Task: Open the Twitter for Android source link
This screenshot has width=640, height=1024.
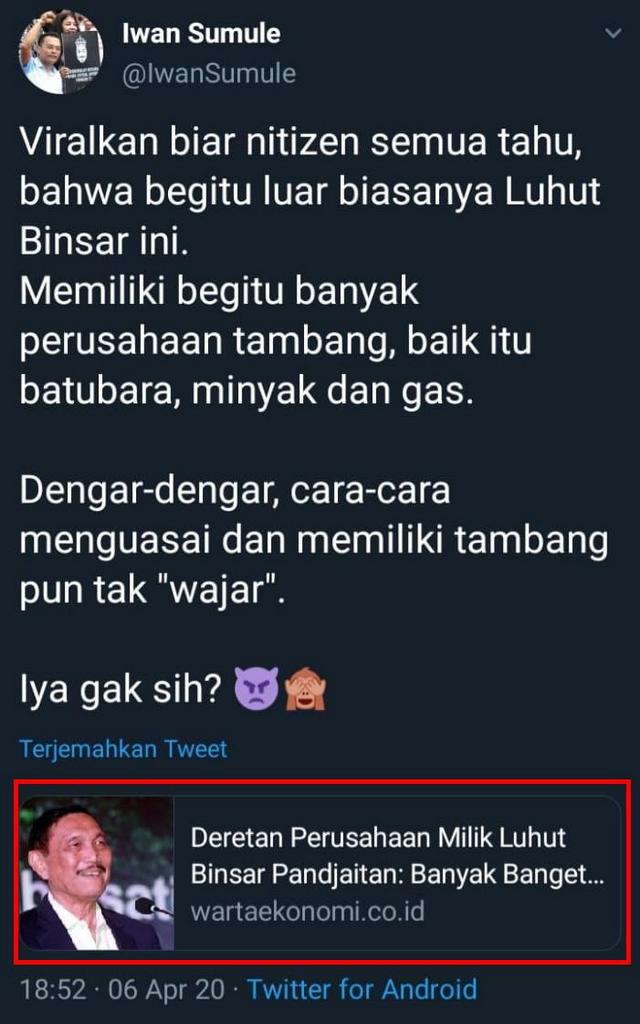Action: [361, 989]
